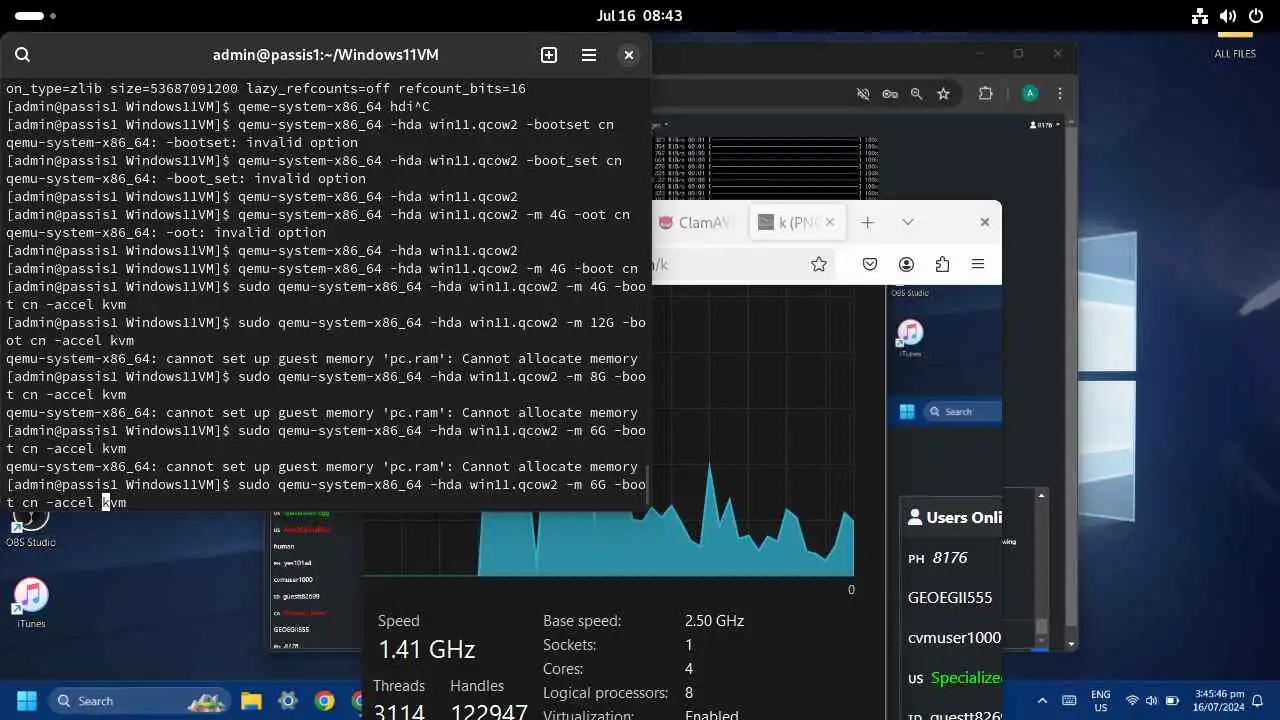1280x720 pixels.
Task: Open the GNOME power menu icon
Action: click(1256, 16)
